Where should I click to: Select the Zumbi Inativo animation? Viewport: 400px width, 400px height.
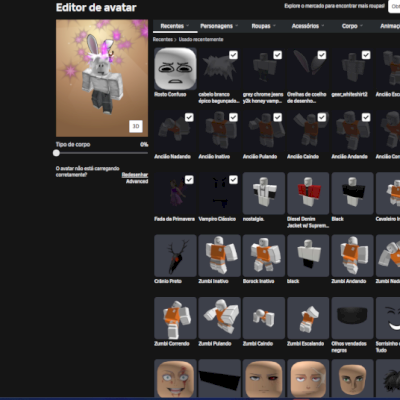pyautogui.click(x=219, y=256)
